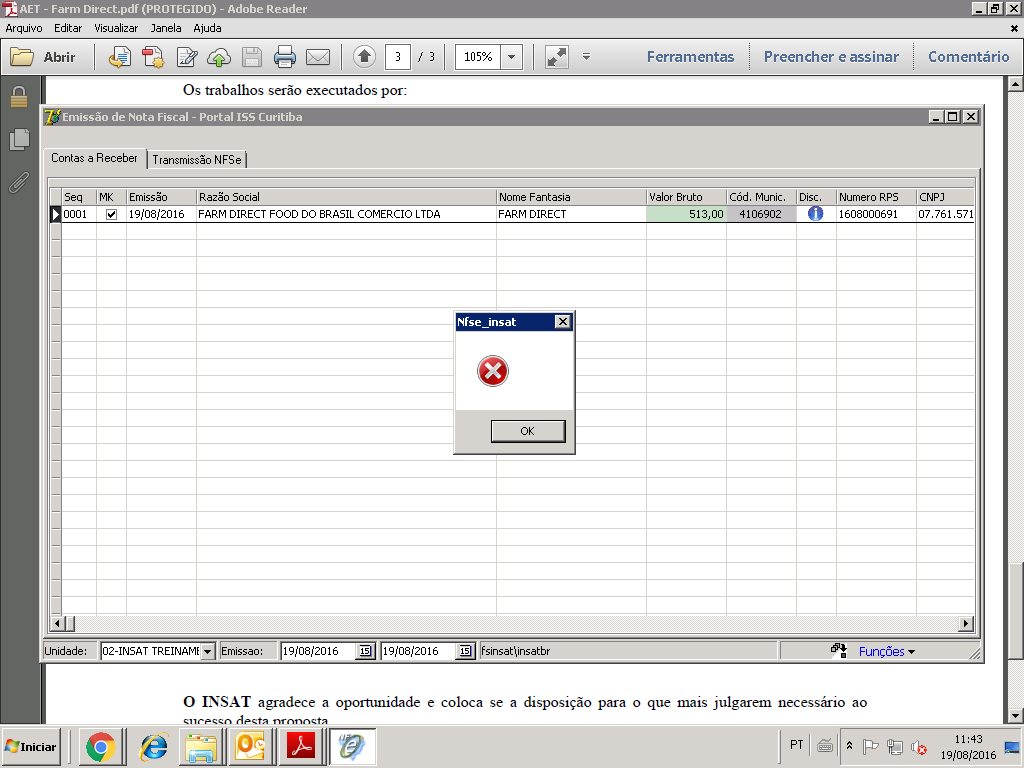Click the row selector arrow of row 0001
1024x768 pixels.
(56, 214)
